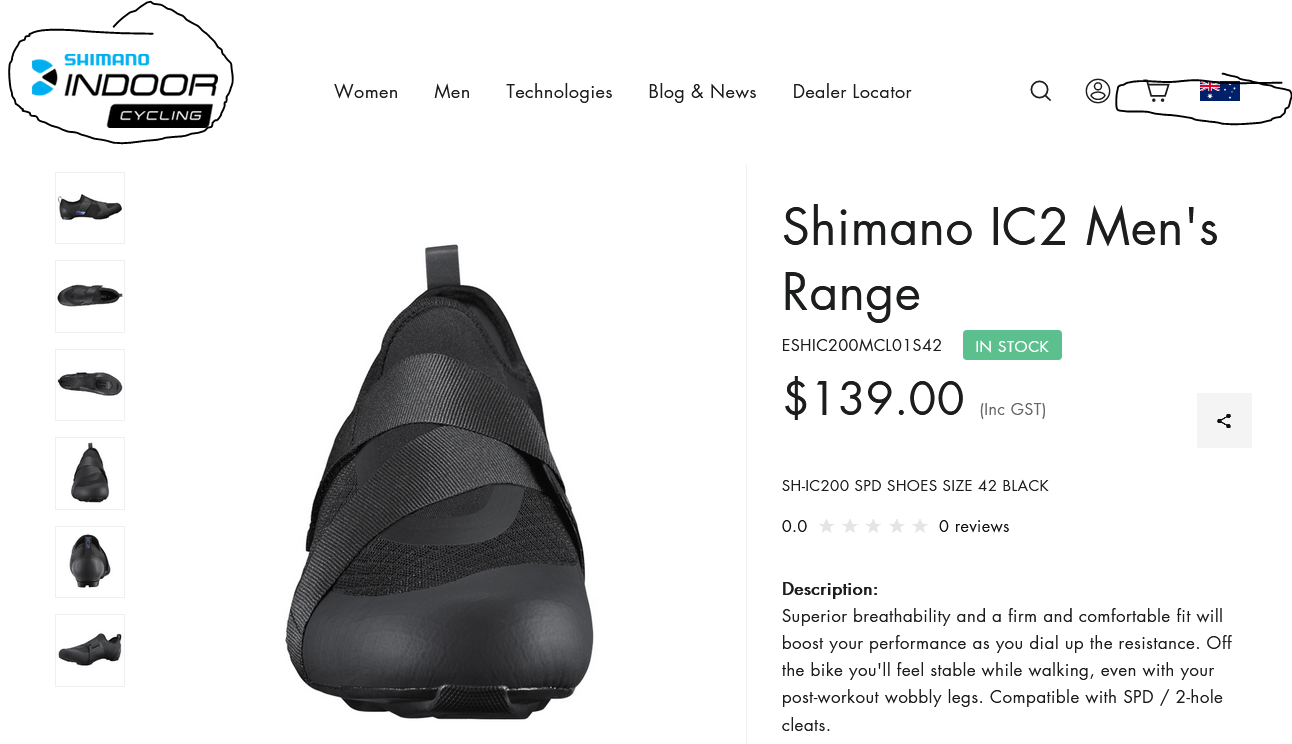Select the second shoe thumbnail
Screen dimensions: 1292x744
[x=90, y=296]
